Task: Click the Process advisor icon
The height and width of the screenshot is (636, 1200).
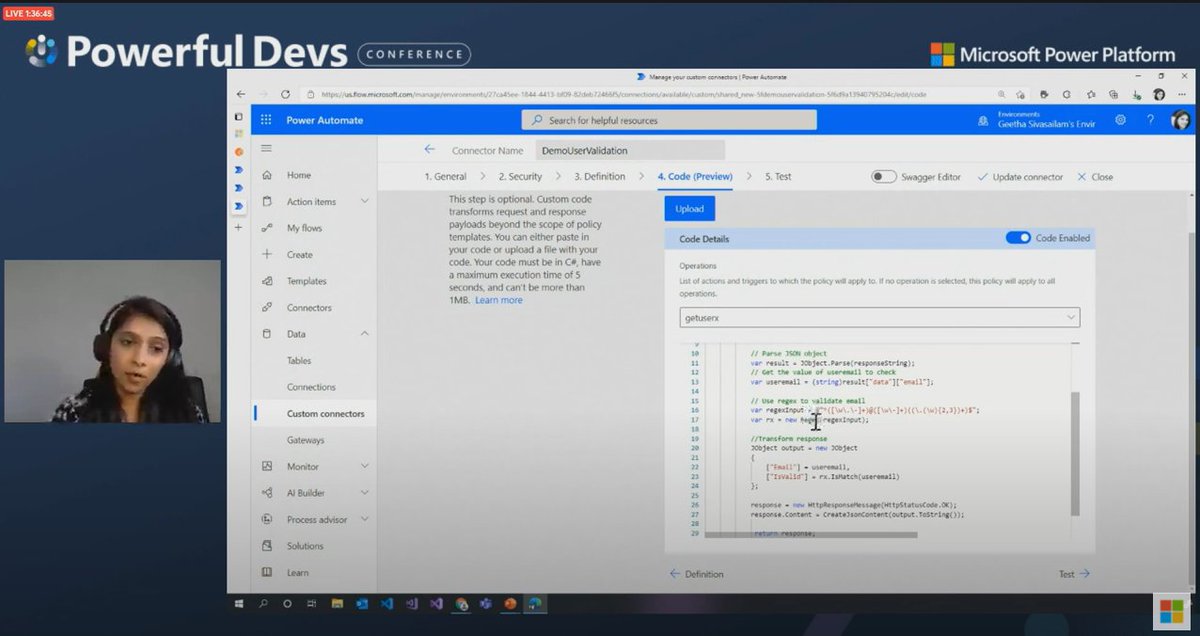Action: [267, 519]
